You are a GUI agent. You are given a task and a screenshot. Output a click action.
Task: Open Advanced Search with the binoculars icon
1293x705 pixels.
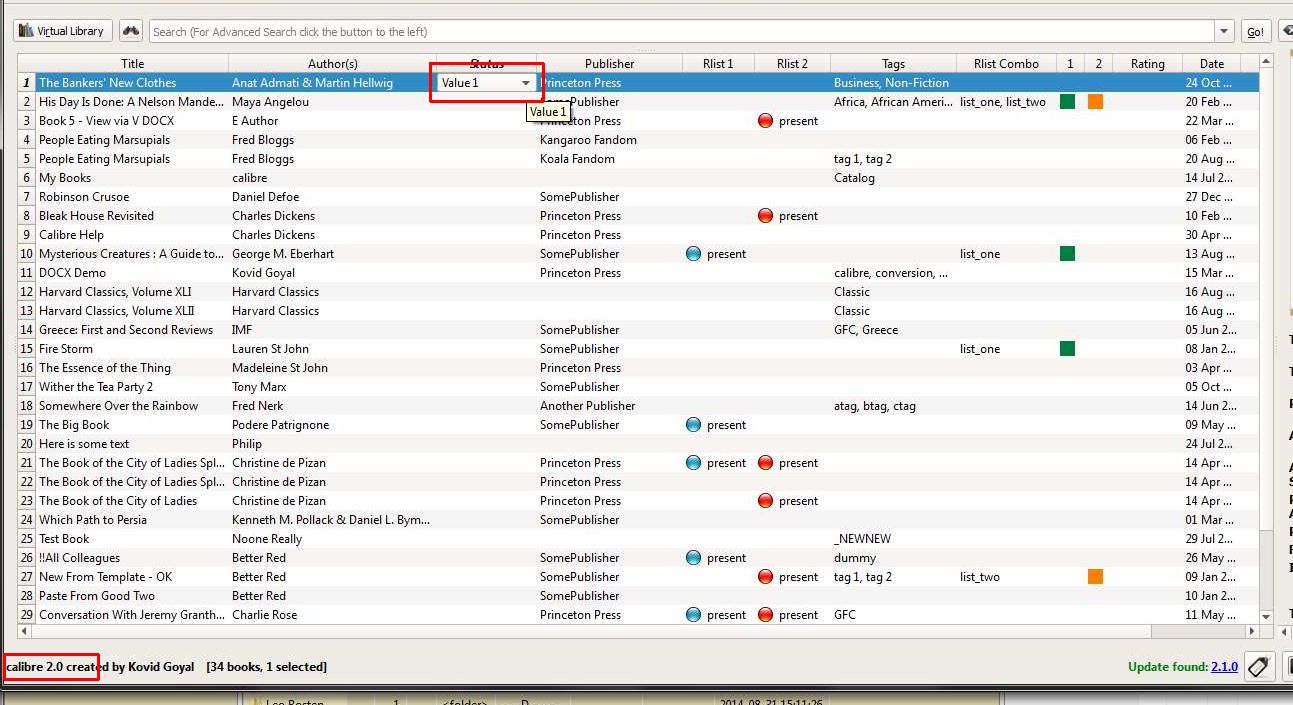pos(131,31)
